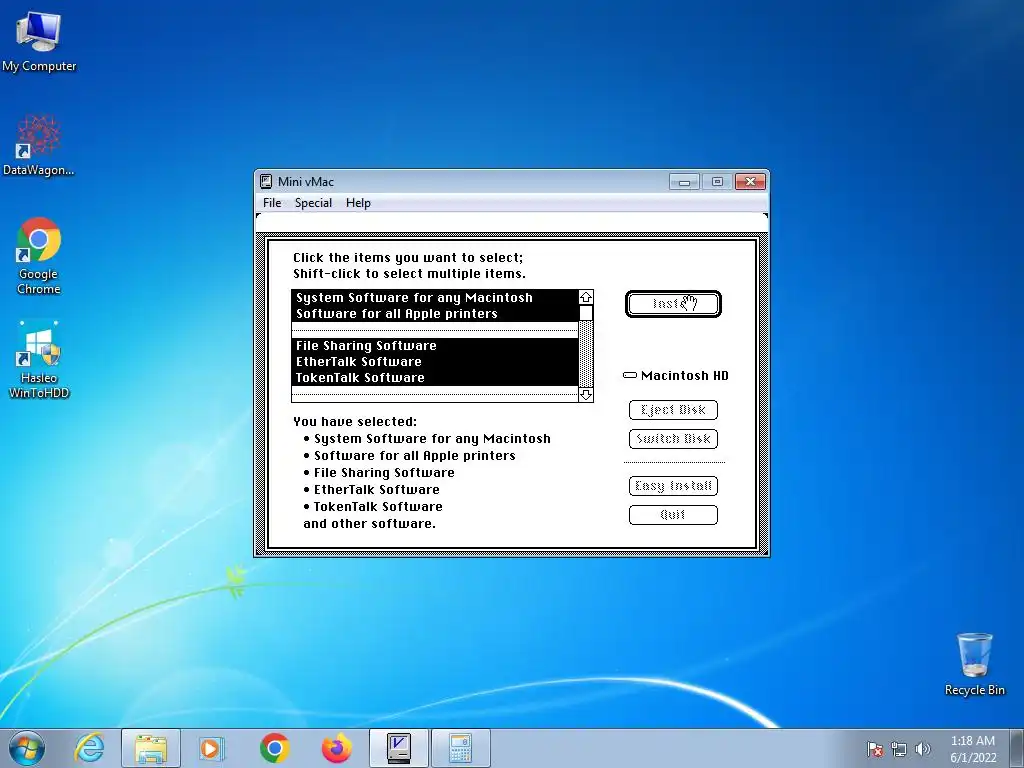Open Hasleo WinToHDD desktop shortcut

coord(39,359)
